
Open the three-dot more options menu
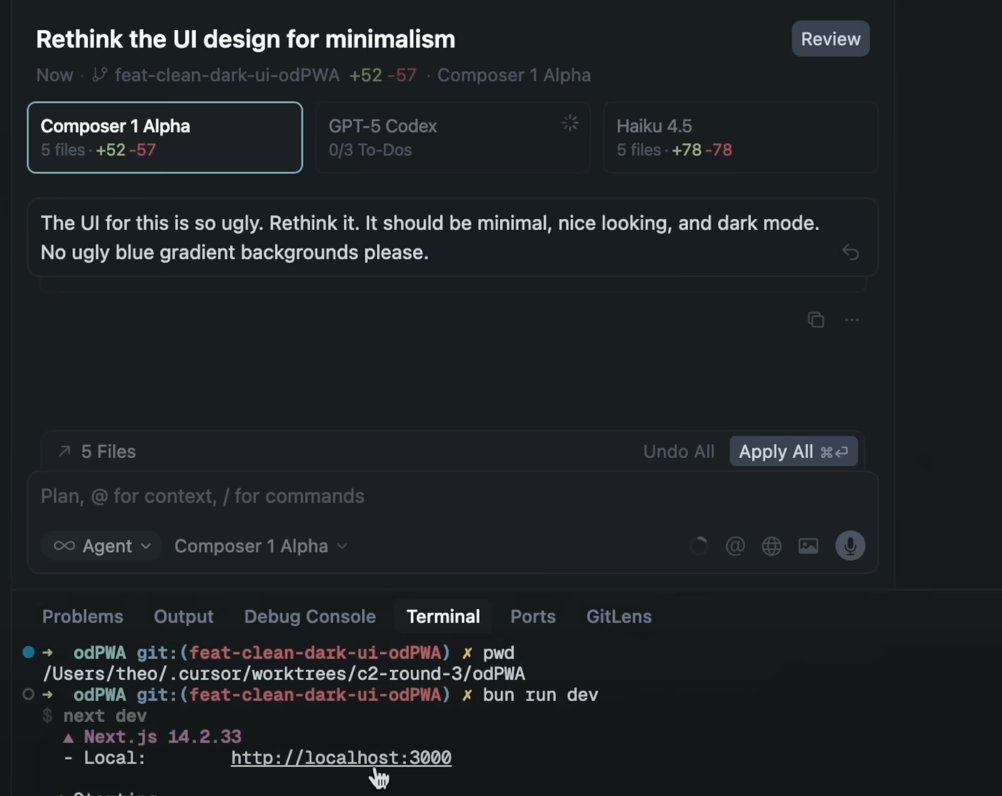coord(852,319)
